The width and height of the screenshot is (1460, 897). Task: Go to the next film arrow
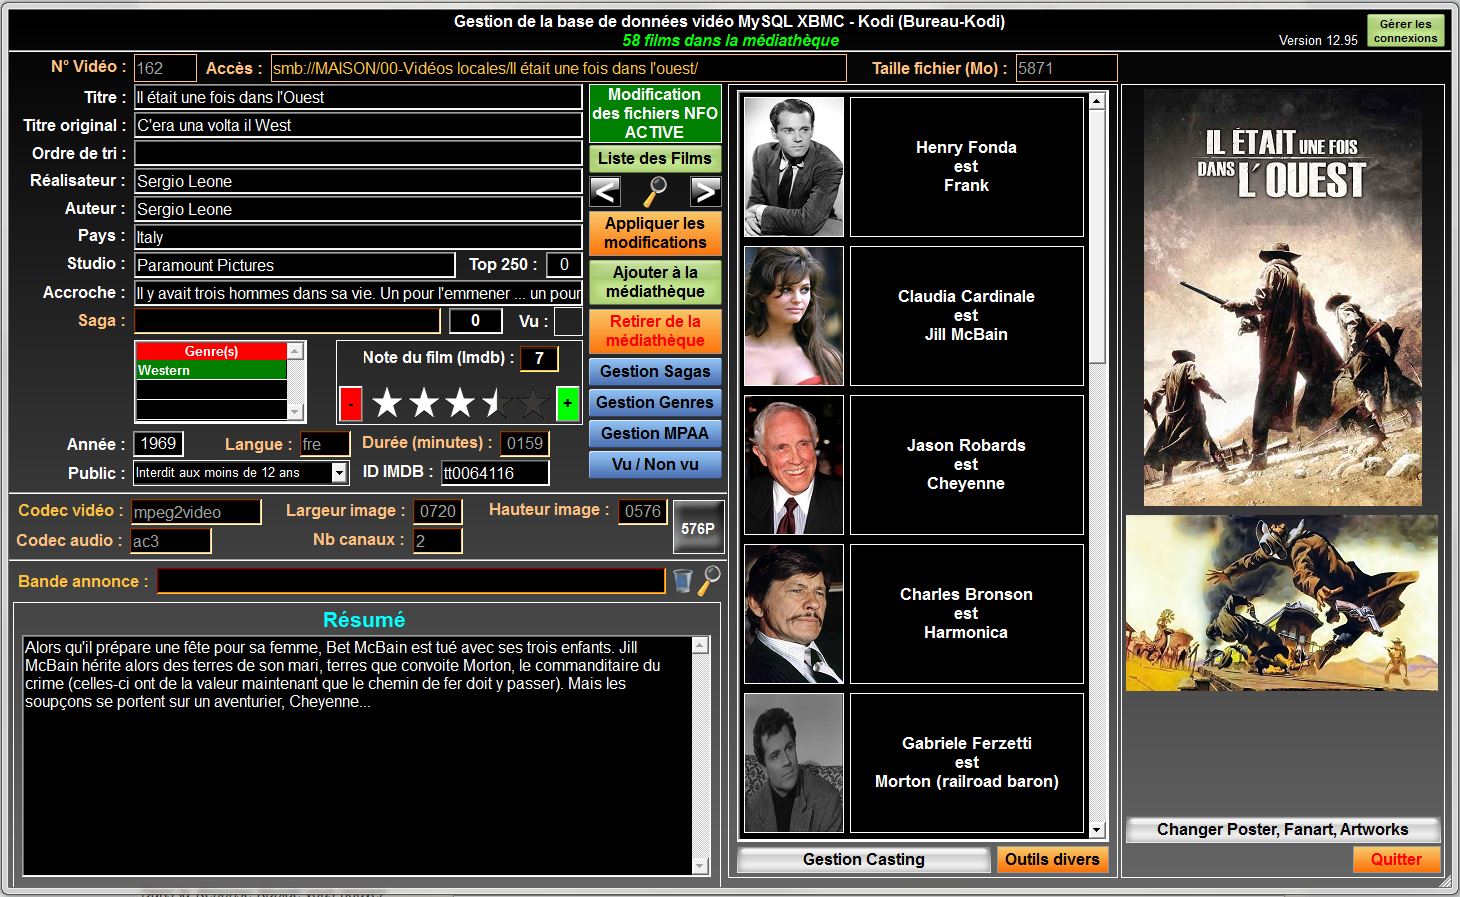coord(705,191)
